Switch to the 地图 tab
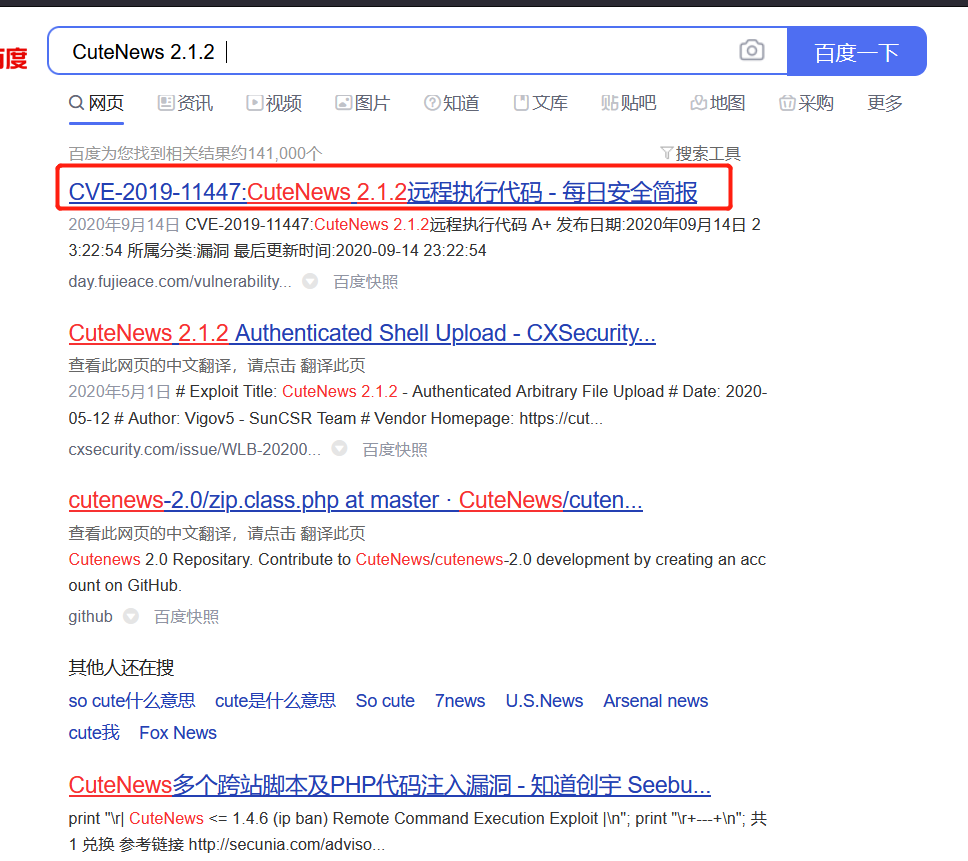 point(717,103)
